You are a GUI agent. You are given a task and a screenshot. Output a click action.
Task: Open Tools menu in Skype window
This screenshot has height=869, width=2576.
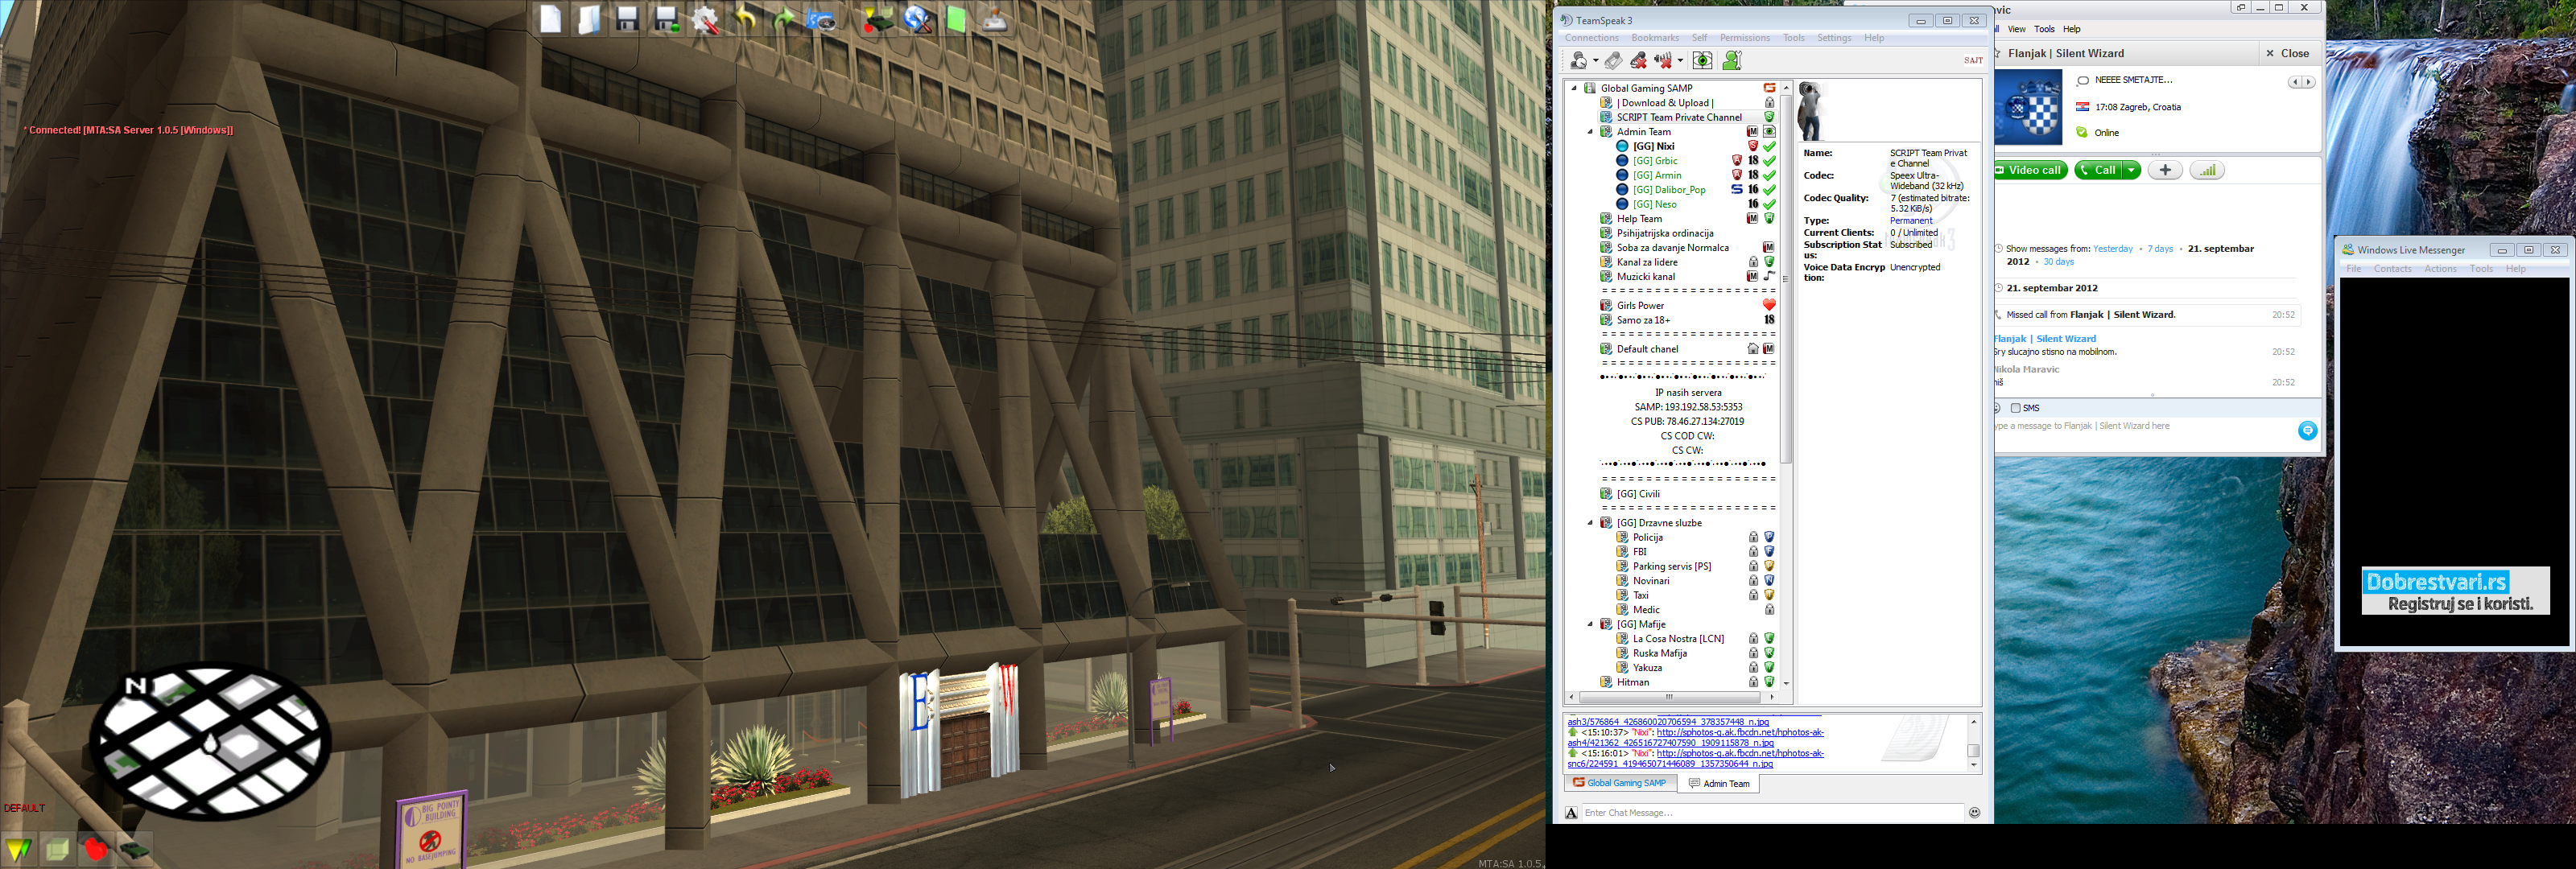point(2044,29)
